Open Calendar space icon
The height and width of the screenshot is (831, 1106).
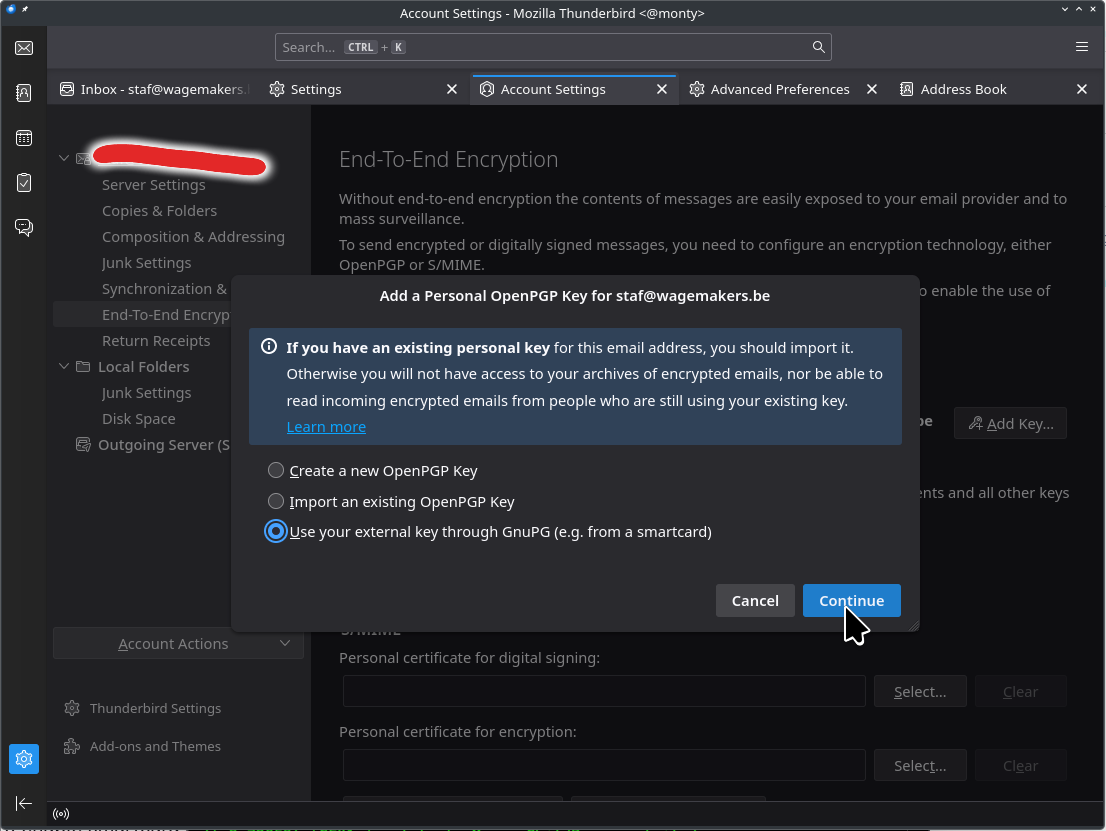coord(24,138)
